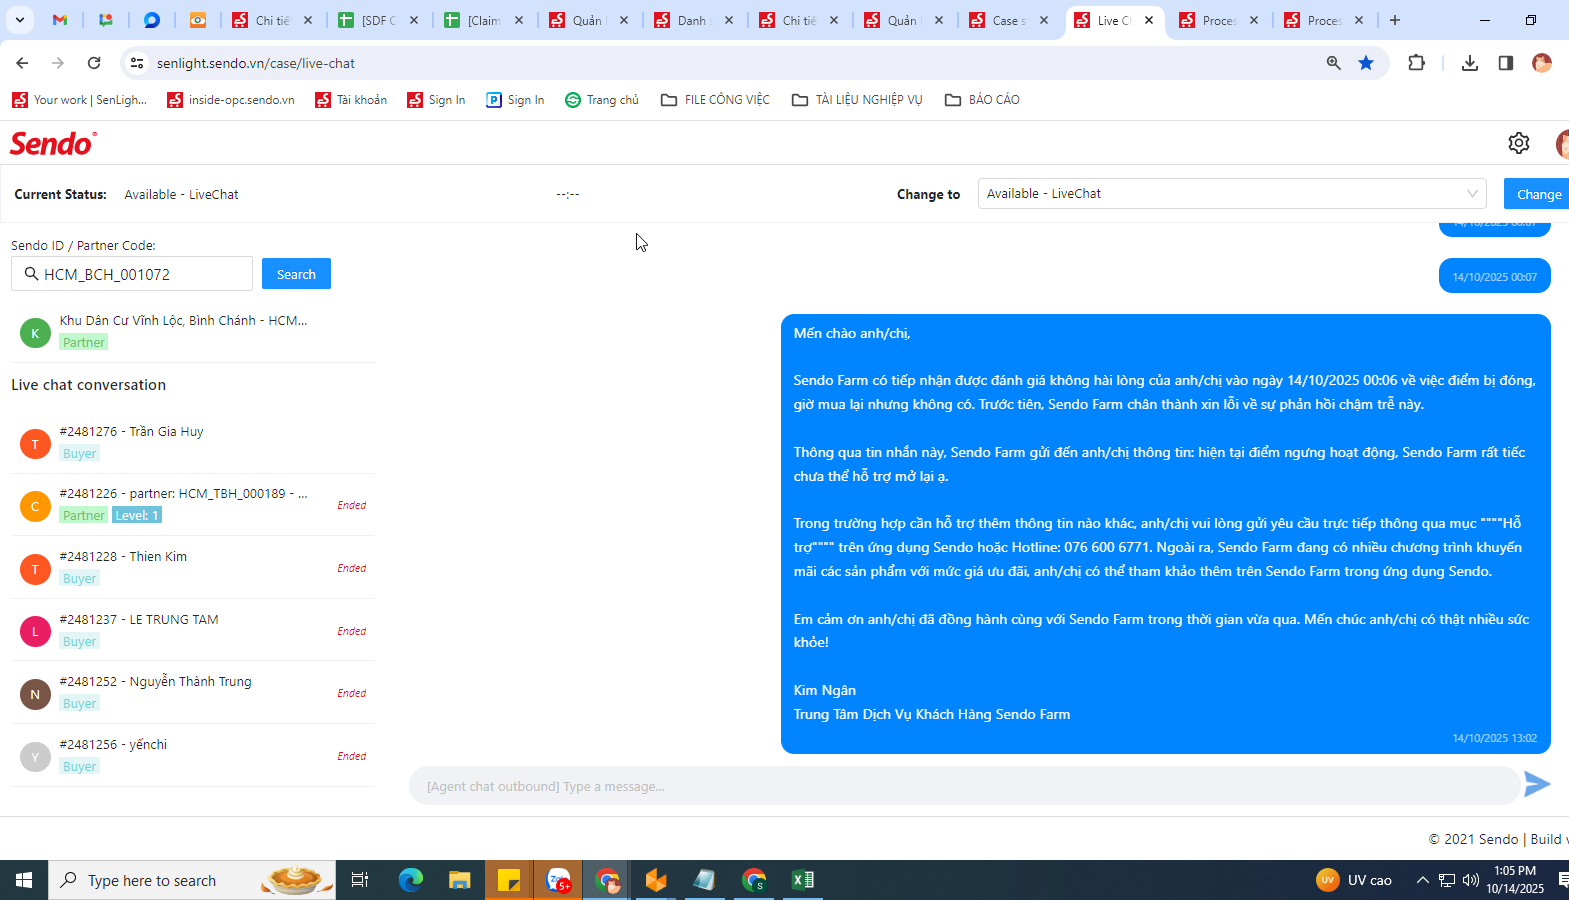Show hidden system tray icons
1569x900 pixels.
click(x=1422, y=880)
